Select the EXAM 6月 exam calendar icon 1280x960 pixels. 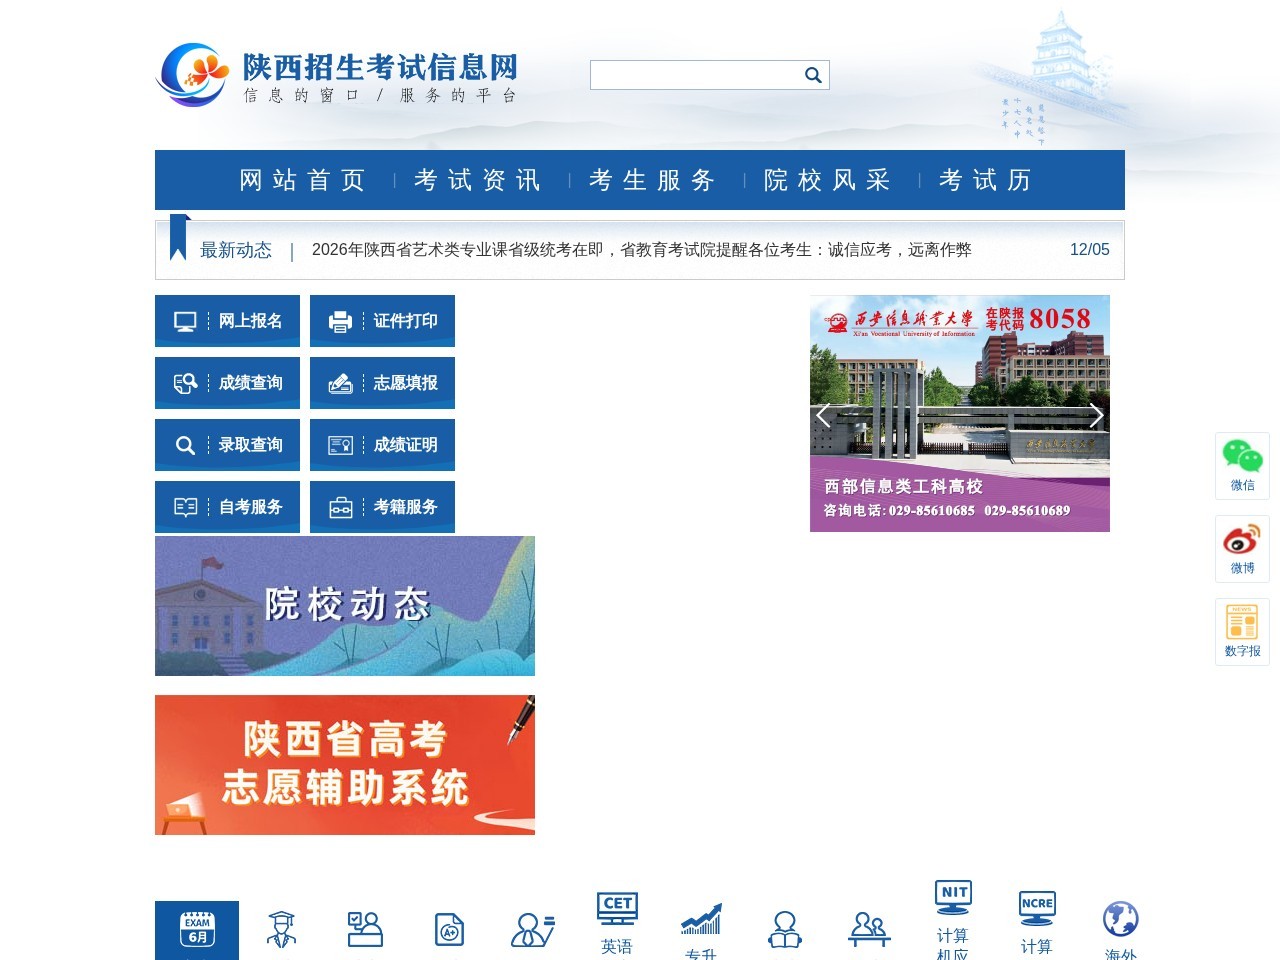197,930
